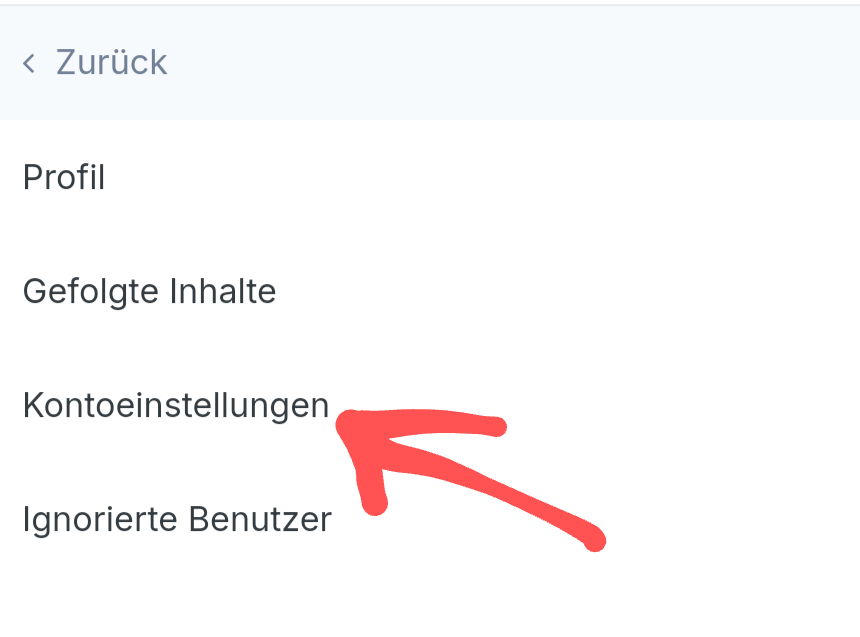Image resolution: width=860 pixels, height=637 pixels.
Task: Open the Profil menu entry
Action: pos(64,178)
